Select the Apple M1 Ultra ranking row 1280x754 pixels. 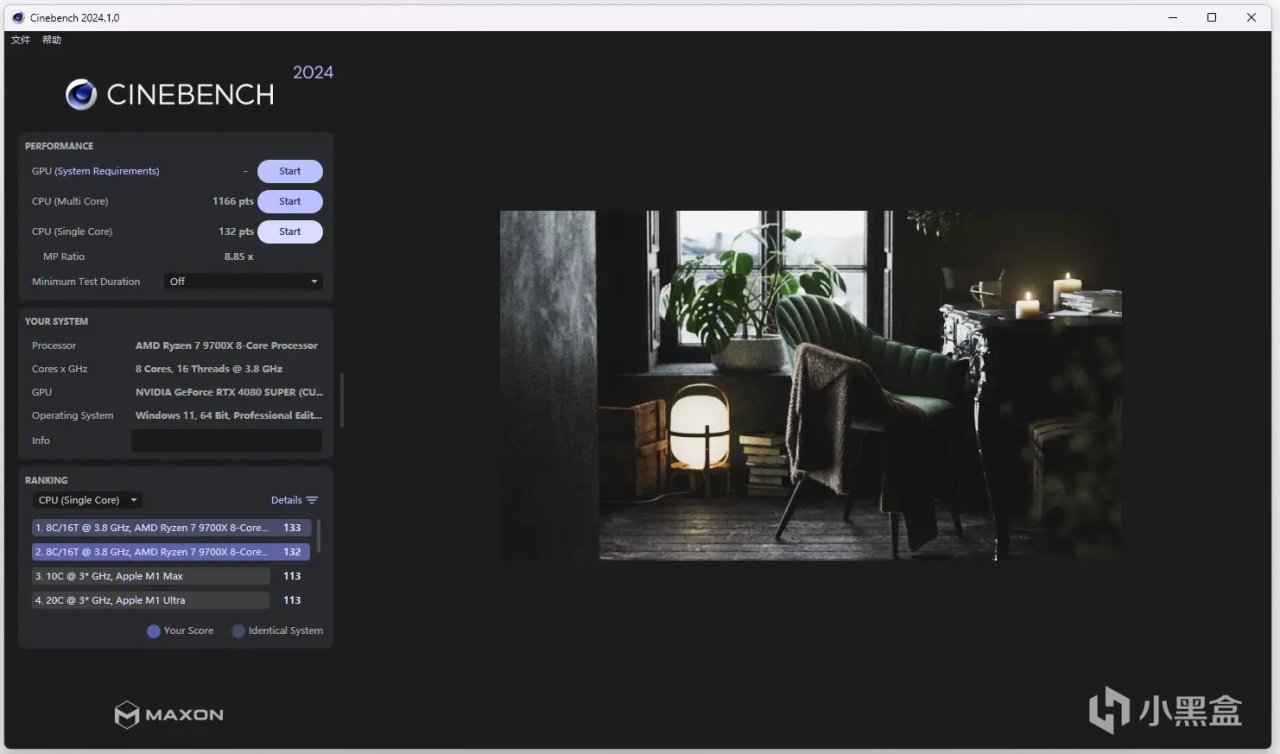pos(171,600)
